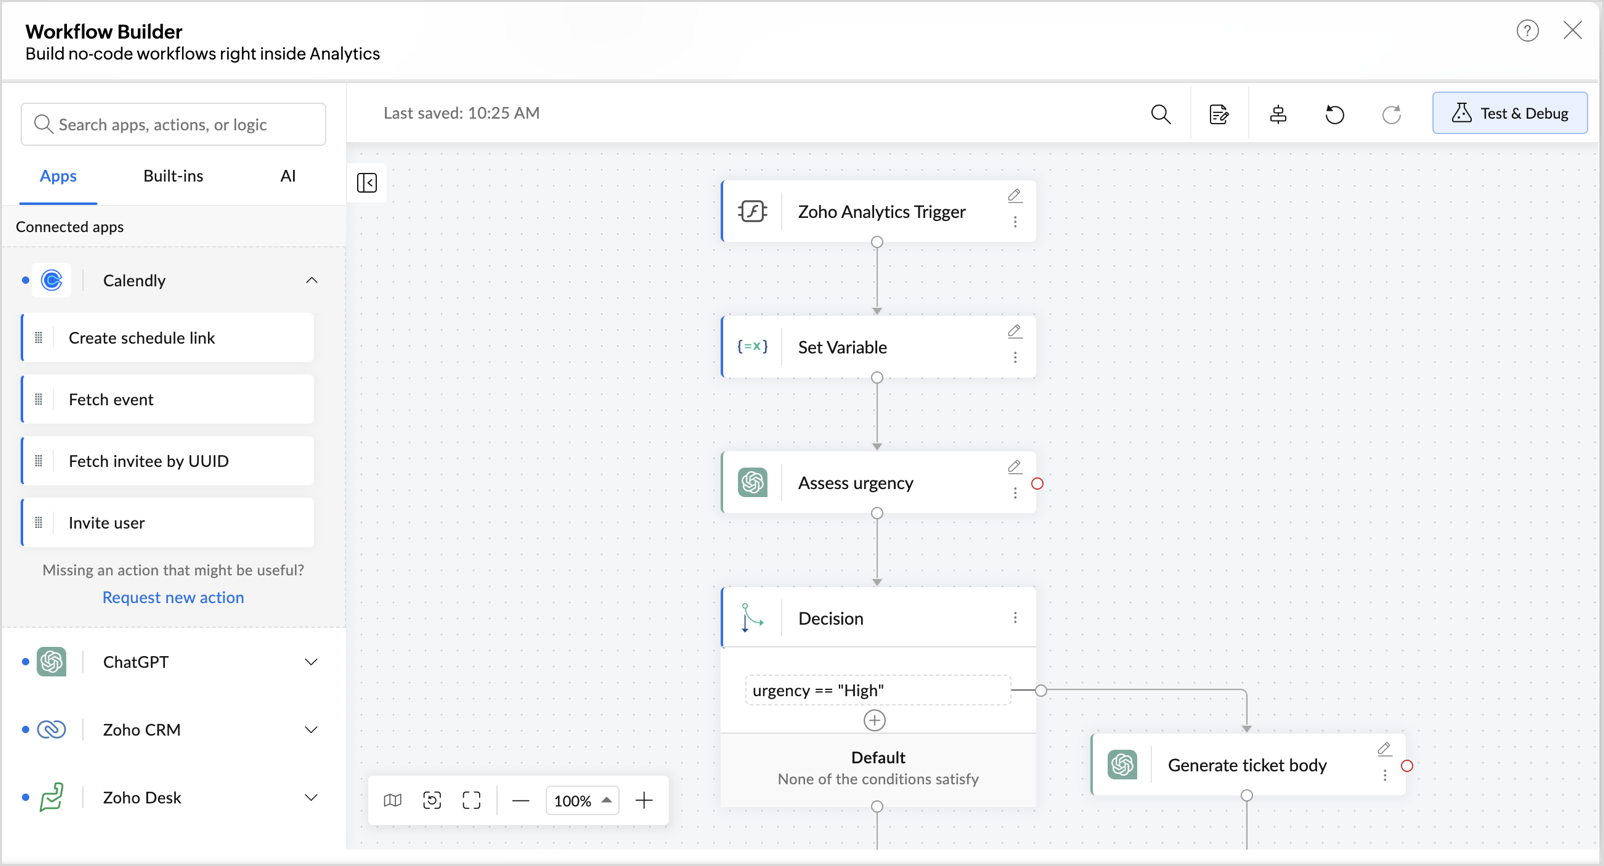
Task: Open more options for Decision node
Action: [1015, 618]
